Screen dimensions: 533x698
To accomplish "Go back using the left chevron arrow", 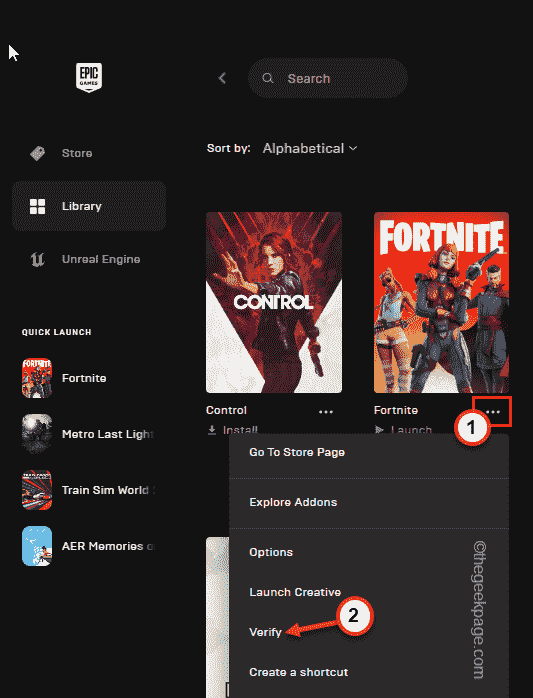I will pyautogui.click(x=222, y=78).
